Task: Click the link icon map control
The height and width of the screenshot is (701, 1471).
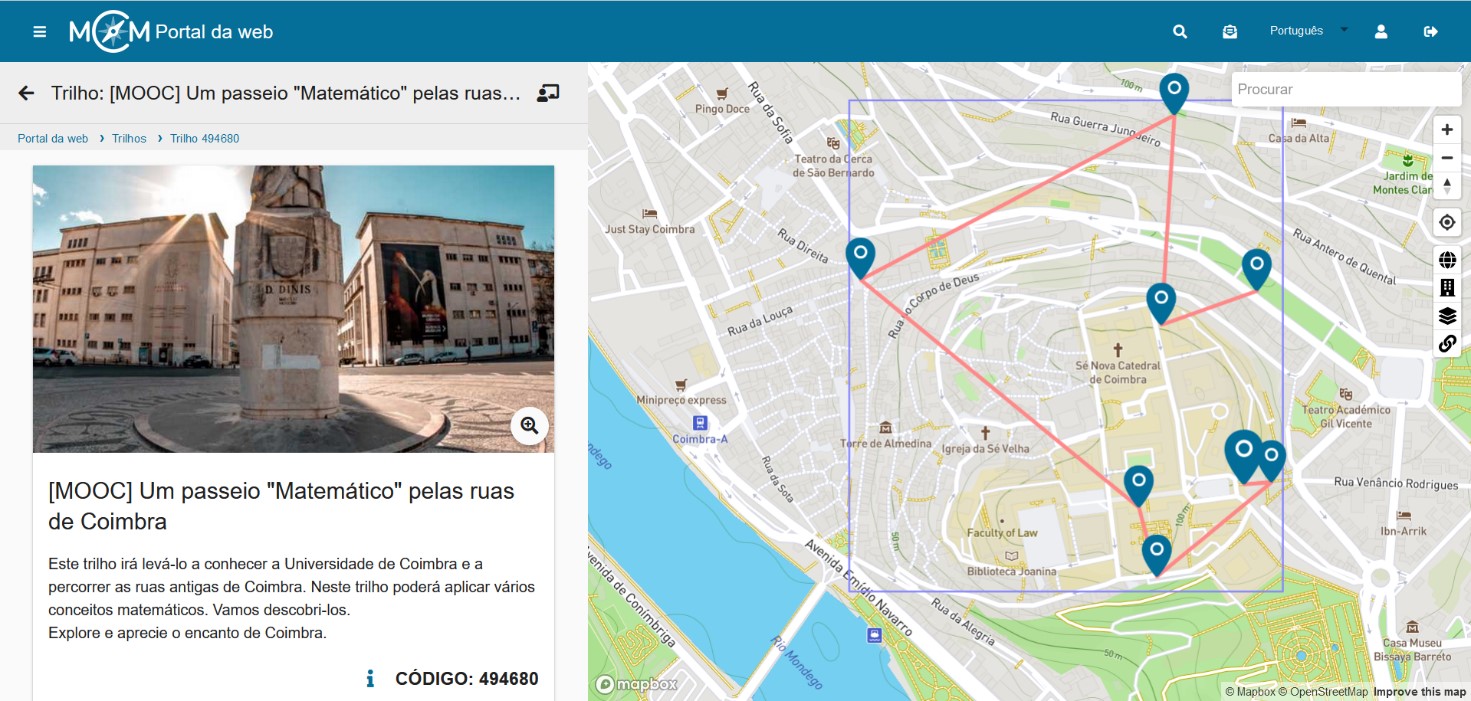Action: point(1447,344)
